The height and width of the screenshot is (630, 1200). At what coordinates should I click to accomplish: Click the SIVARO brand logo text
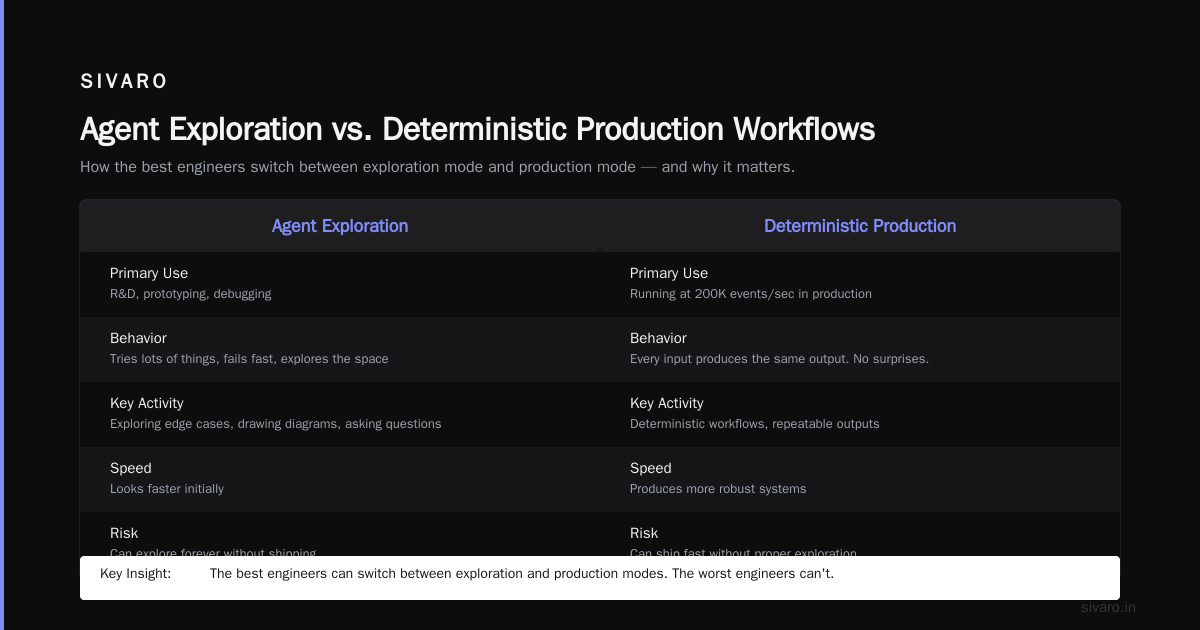click(124, 82)
